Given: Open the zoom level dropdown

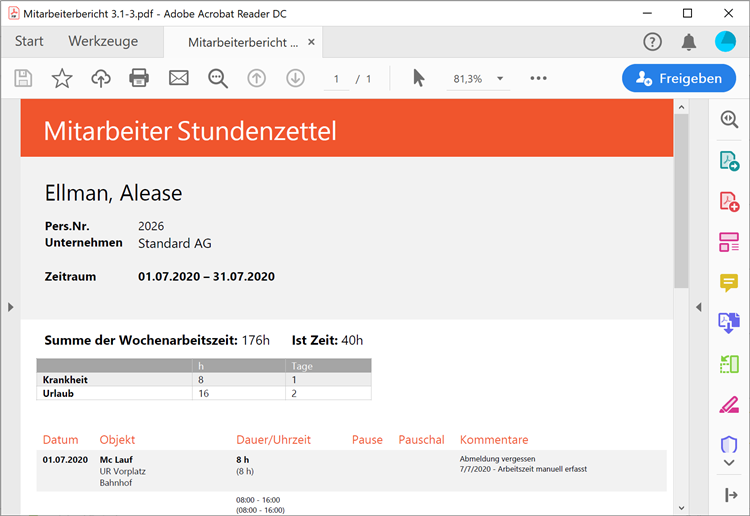Looking at the screenshot, I should [x=500, y=78].
